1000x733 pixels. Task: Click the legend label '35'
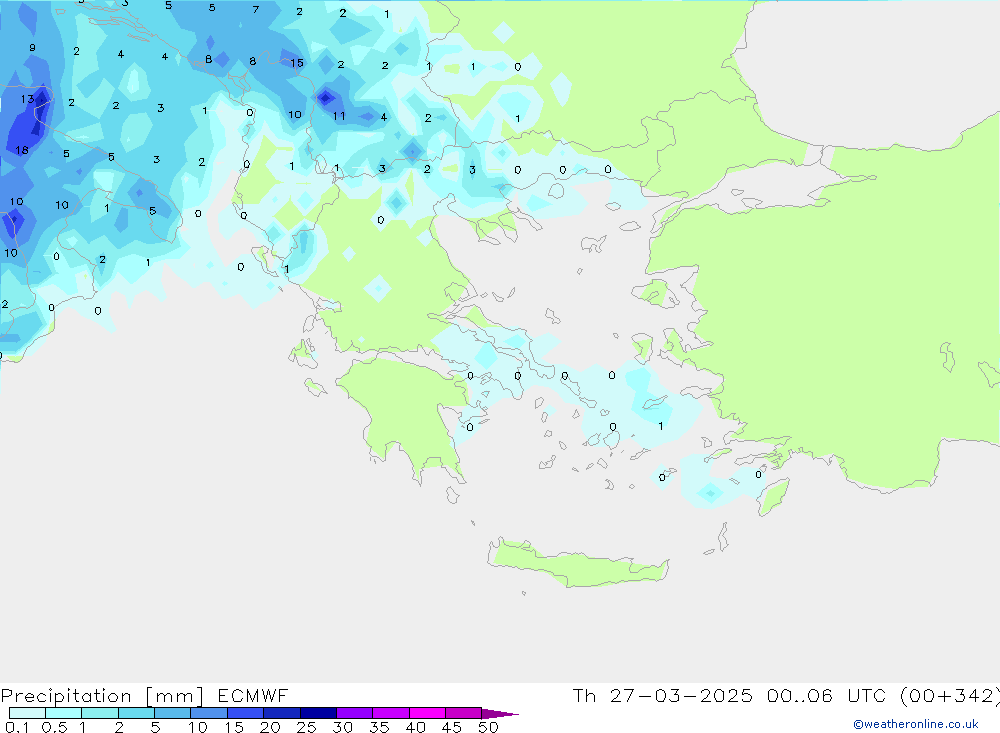pos(379,727)
